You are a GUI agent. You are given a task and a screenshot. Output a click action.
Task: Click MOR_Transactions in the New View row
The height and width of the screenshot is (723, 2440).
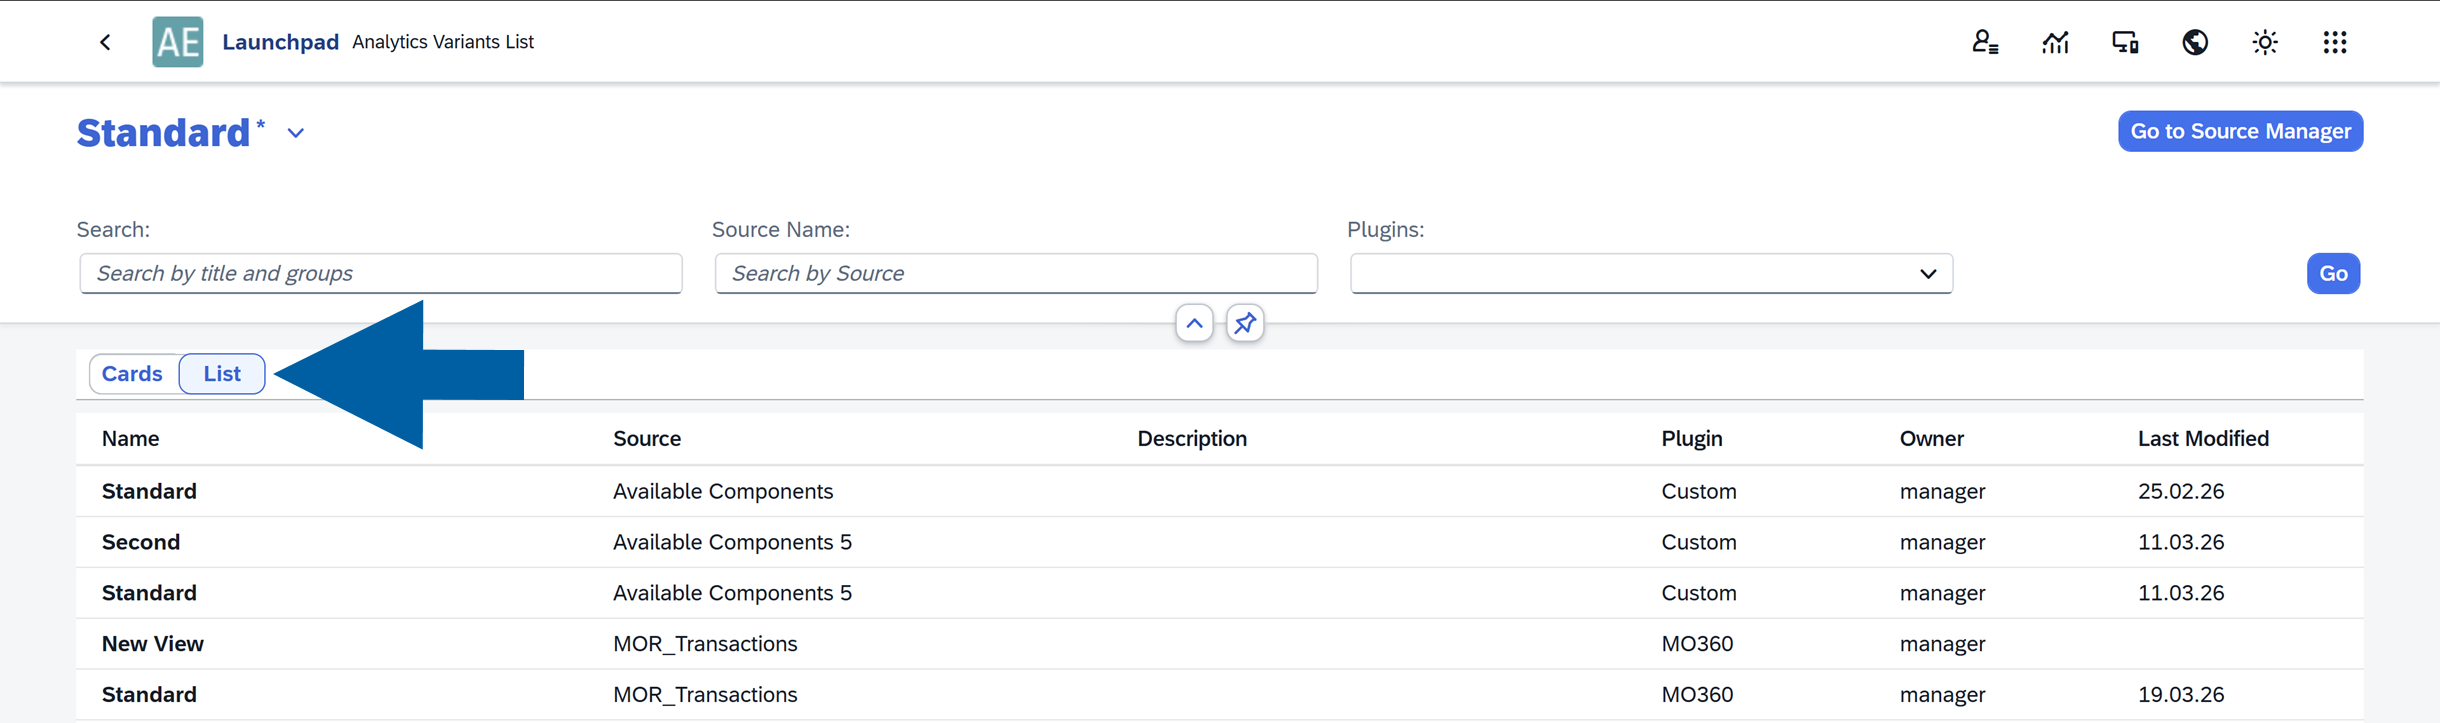[x=705, y=644]
